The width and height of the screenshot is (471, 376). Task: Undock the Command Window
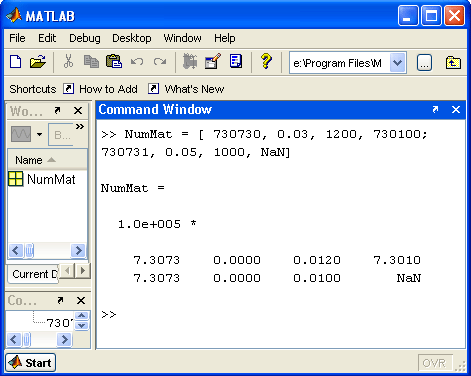coord(435,109)
